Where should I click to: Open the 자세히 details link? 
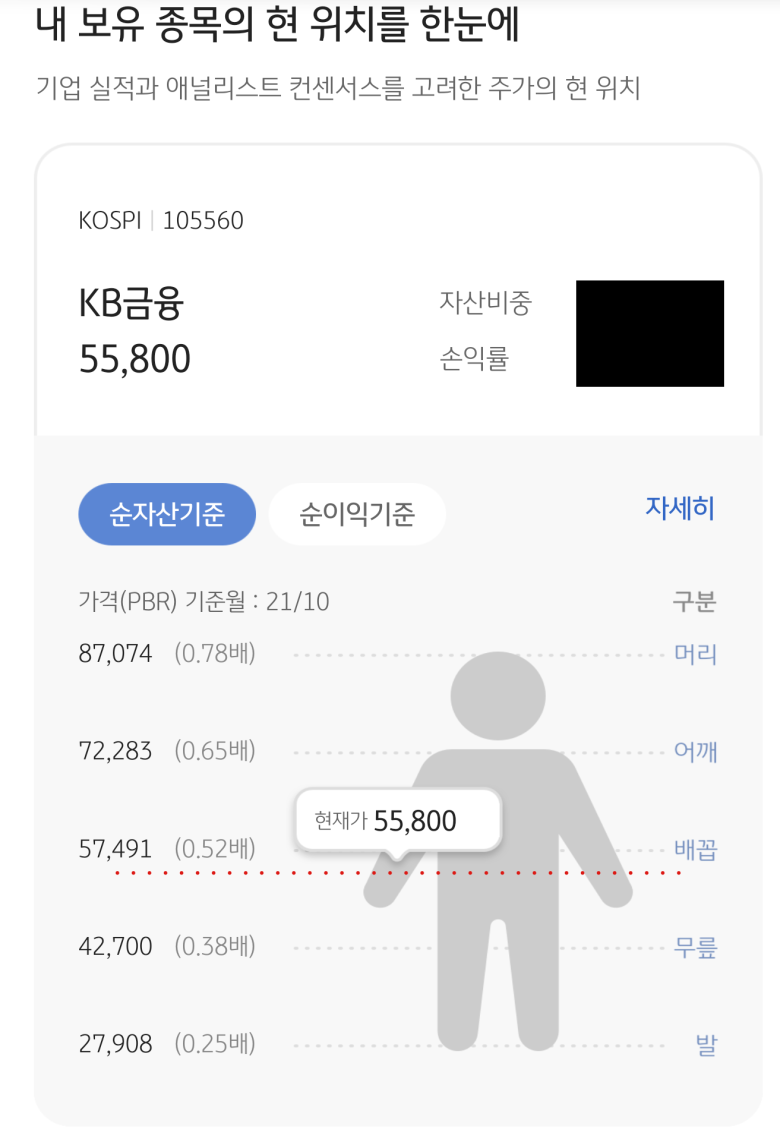click(679, 508)
